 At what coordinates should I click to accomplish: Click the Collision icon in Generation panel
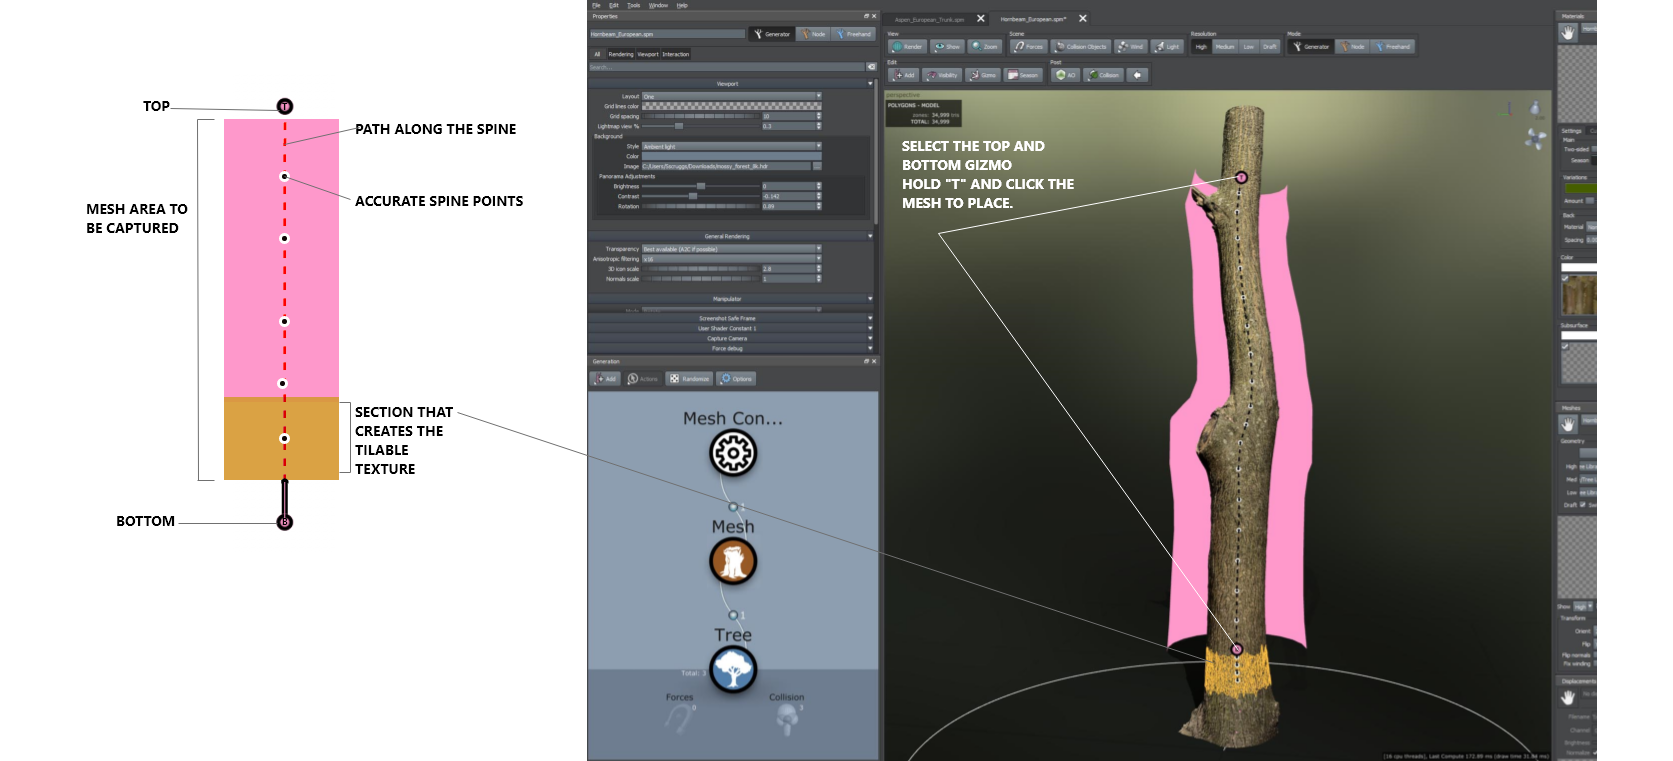pos(787,718)
